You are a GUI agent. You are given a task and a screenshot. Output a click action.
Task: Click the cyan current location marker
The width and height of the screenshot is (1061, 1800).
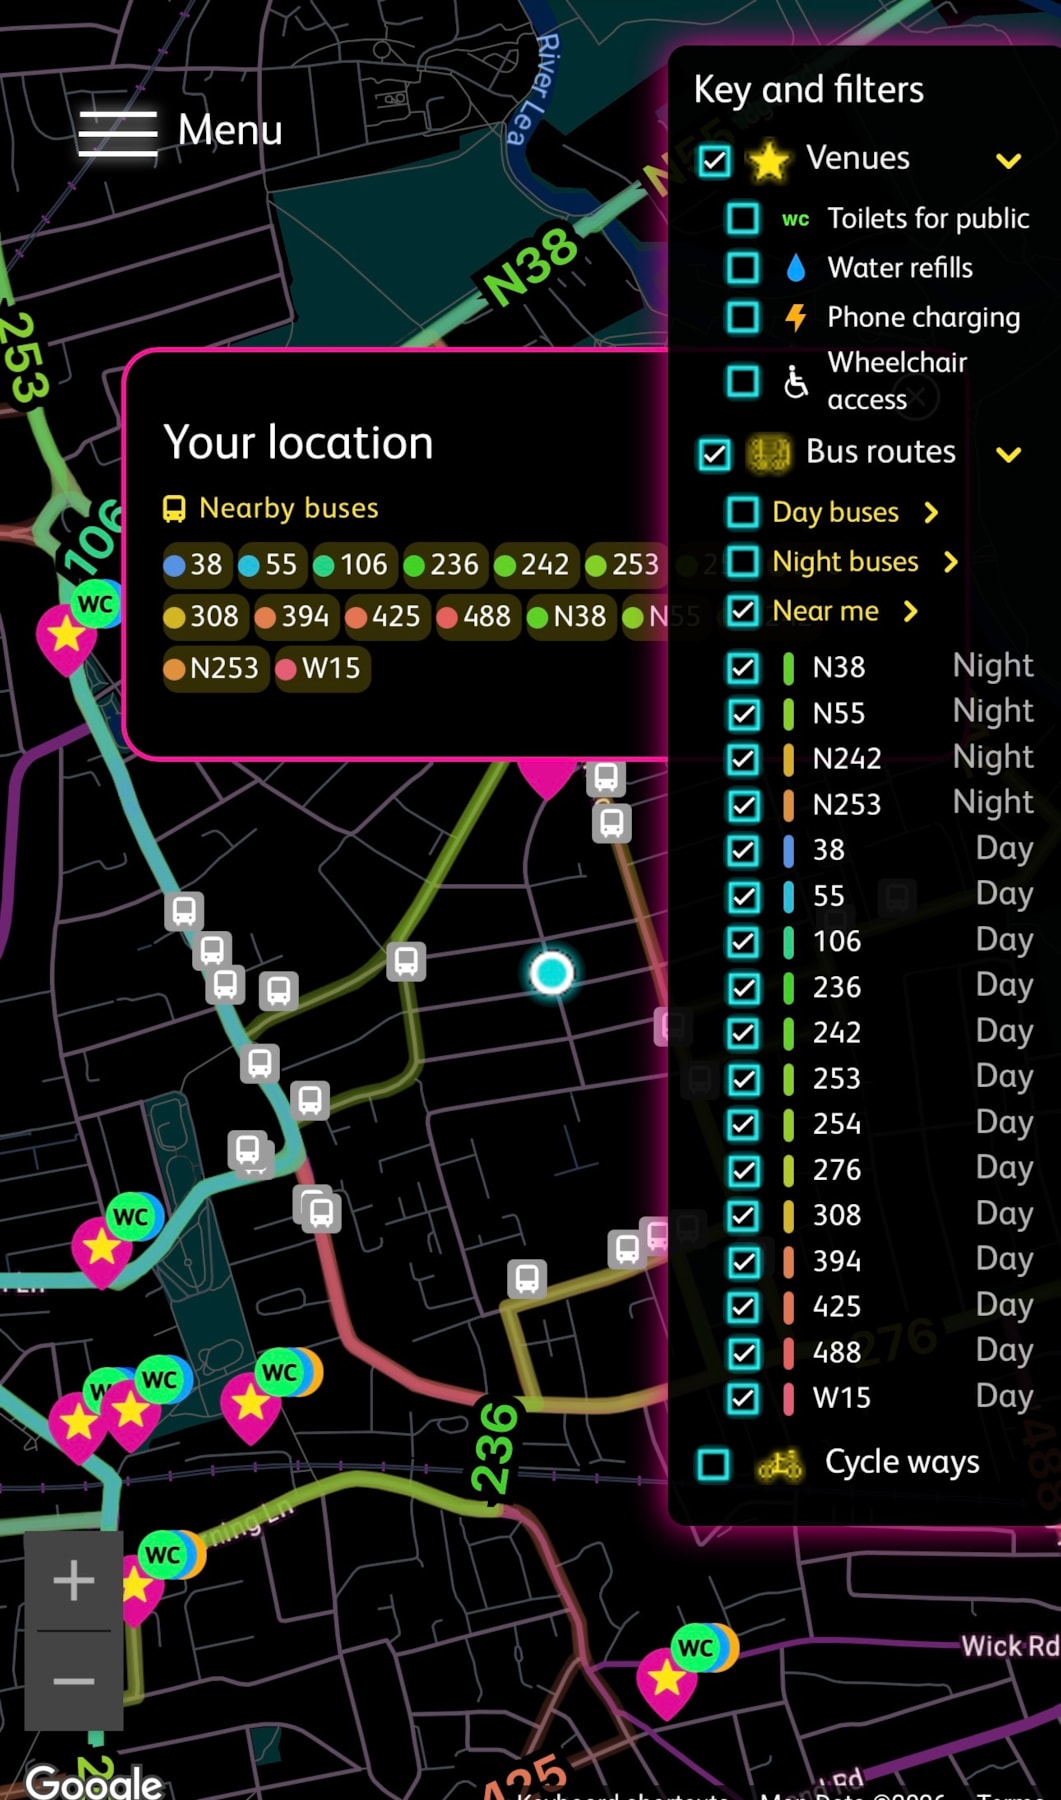(551, 972)
